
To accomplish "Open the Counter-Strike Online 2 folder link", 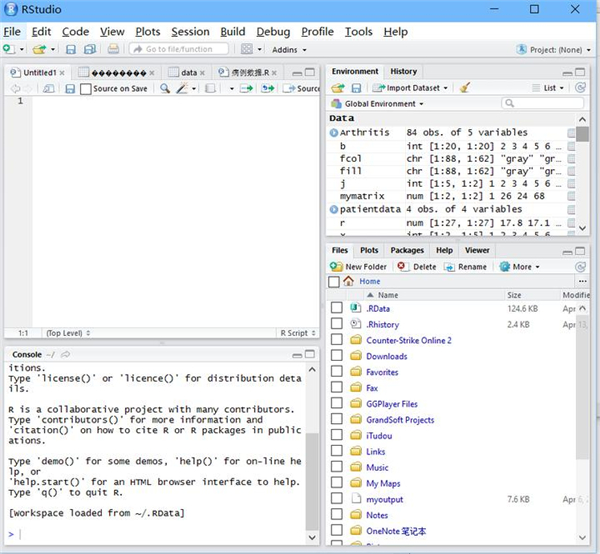I will [x=408, y=340].
